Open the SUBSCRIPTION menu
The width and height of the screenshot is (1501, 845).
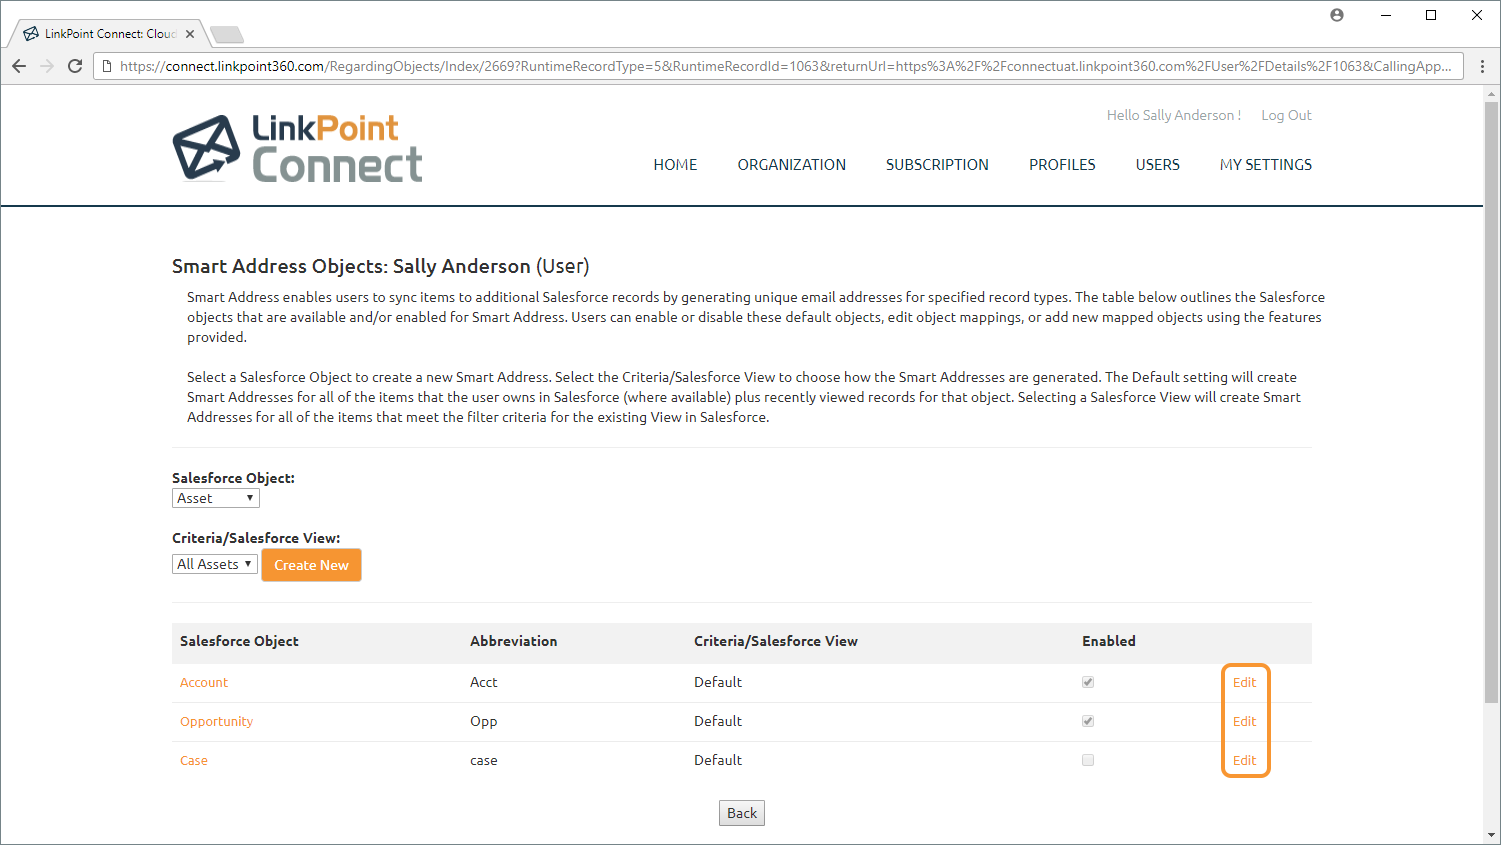937,165
